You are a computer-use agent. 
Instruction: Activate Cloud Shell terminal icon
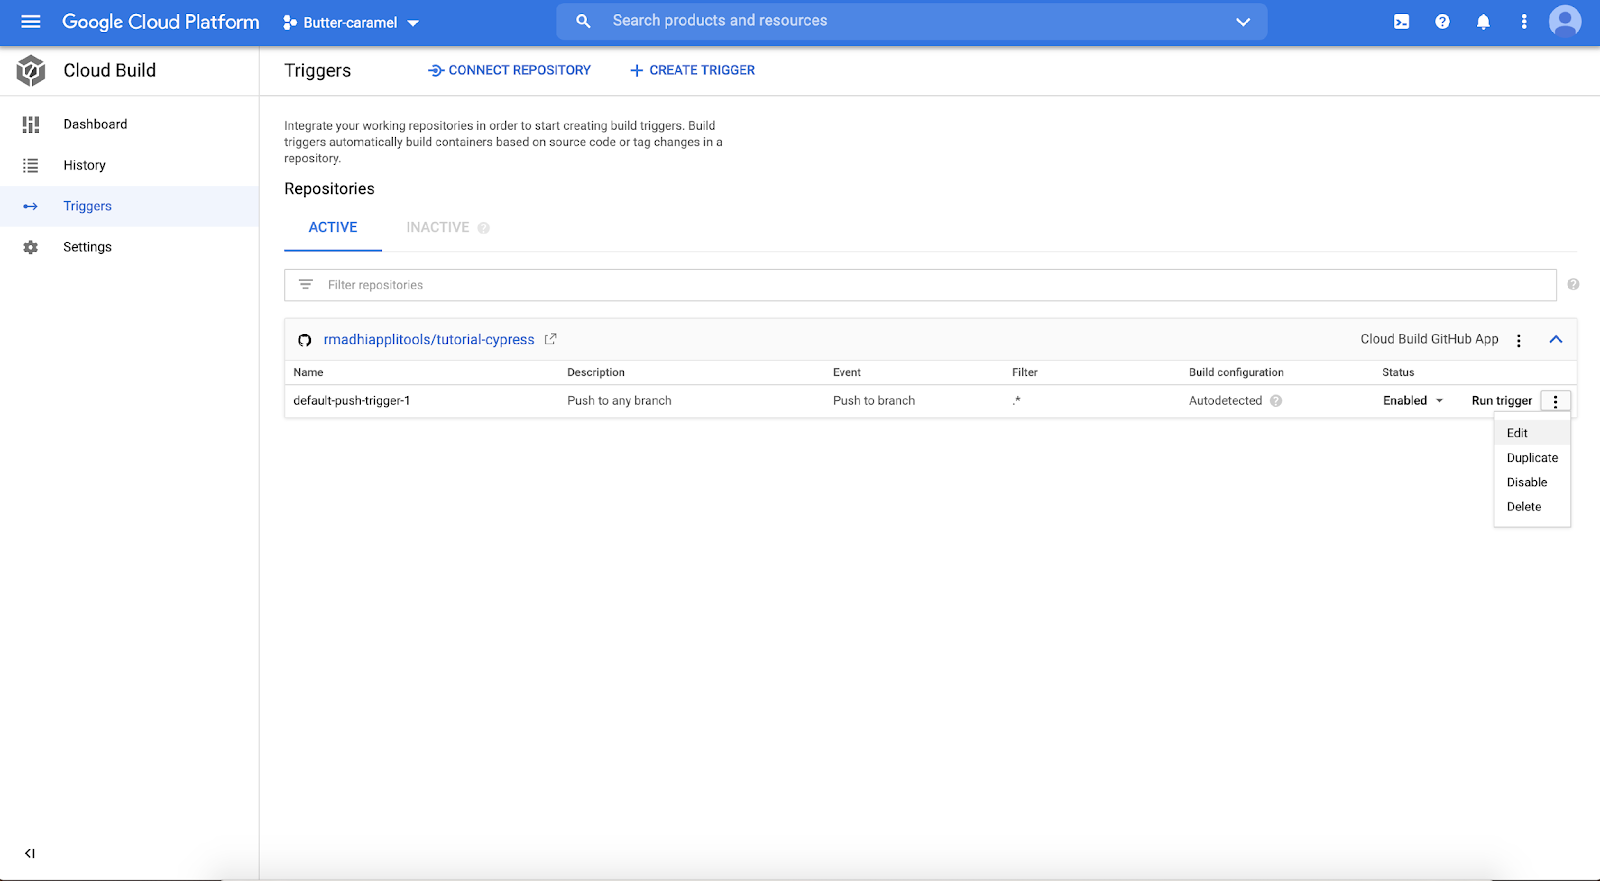pos(1401,21)
